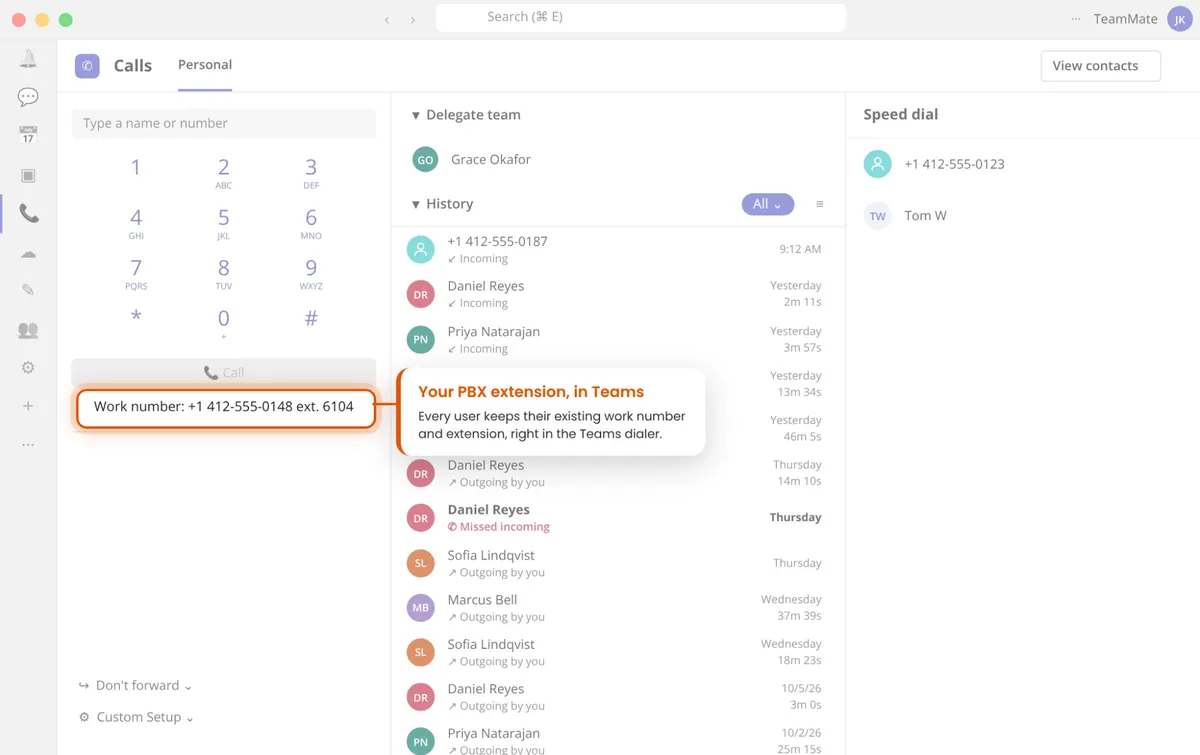1200x755 pixels.
Task: Dial 7 PQRS on the keypad
Action: coord(136,273)
